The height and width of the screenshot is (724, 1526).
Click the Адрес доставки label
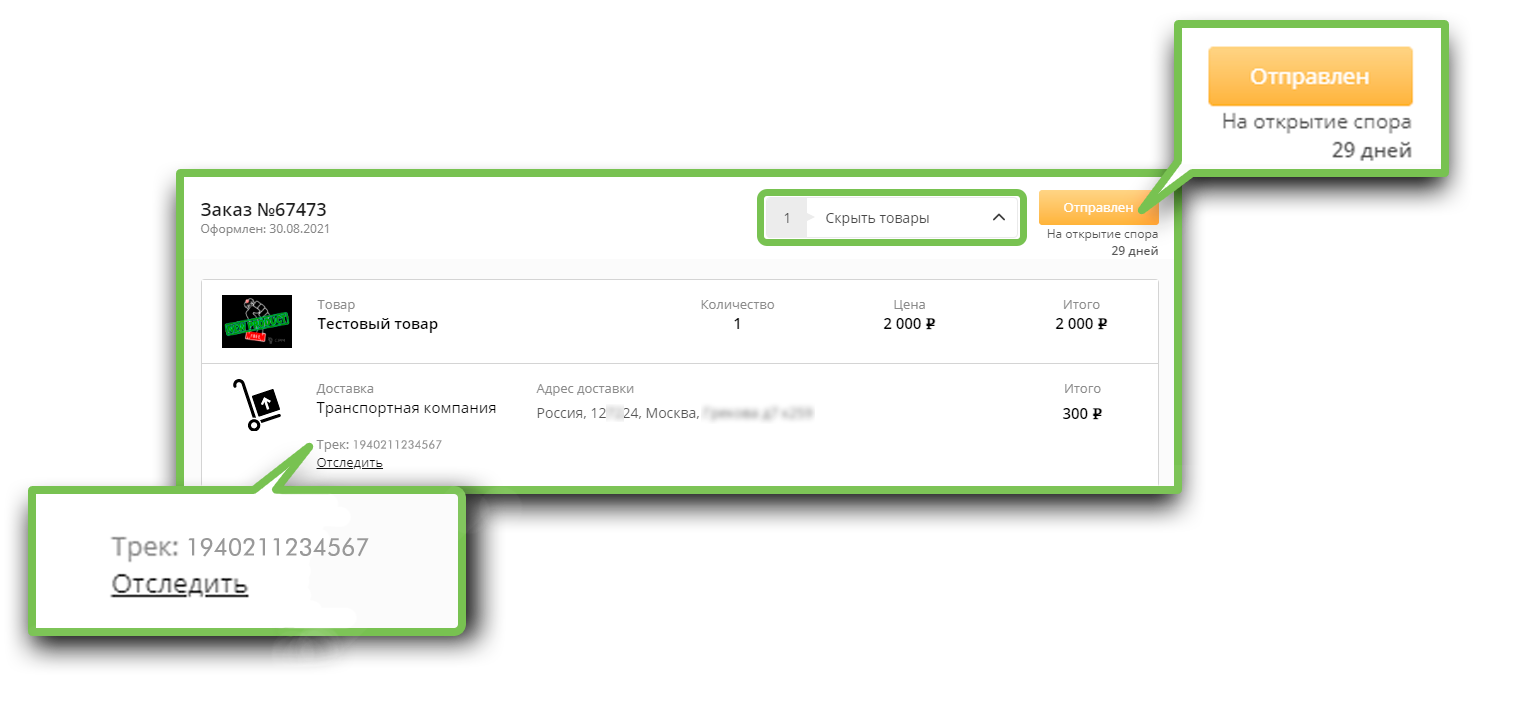[x=585, y=389]
